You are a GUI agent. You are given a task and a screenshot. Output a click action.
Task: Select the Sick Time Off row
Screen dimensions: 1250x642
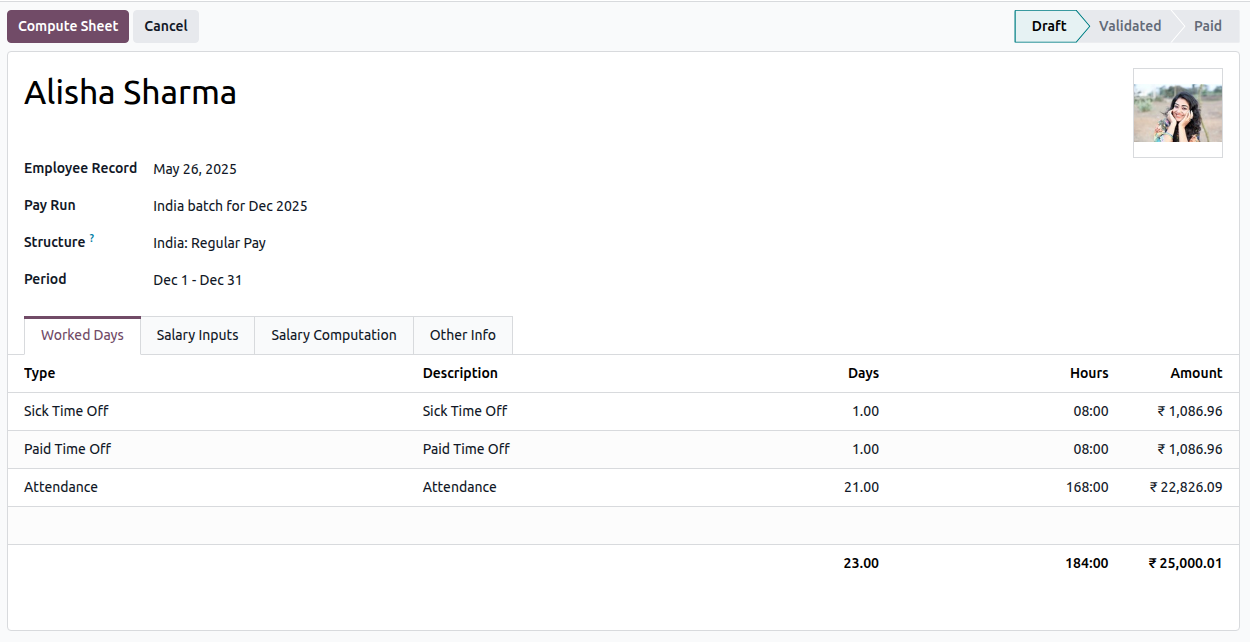pyautogui.click(x=66, y=411)
